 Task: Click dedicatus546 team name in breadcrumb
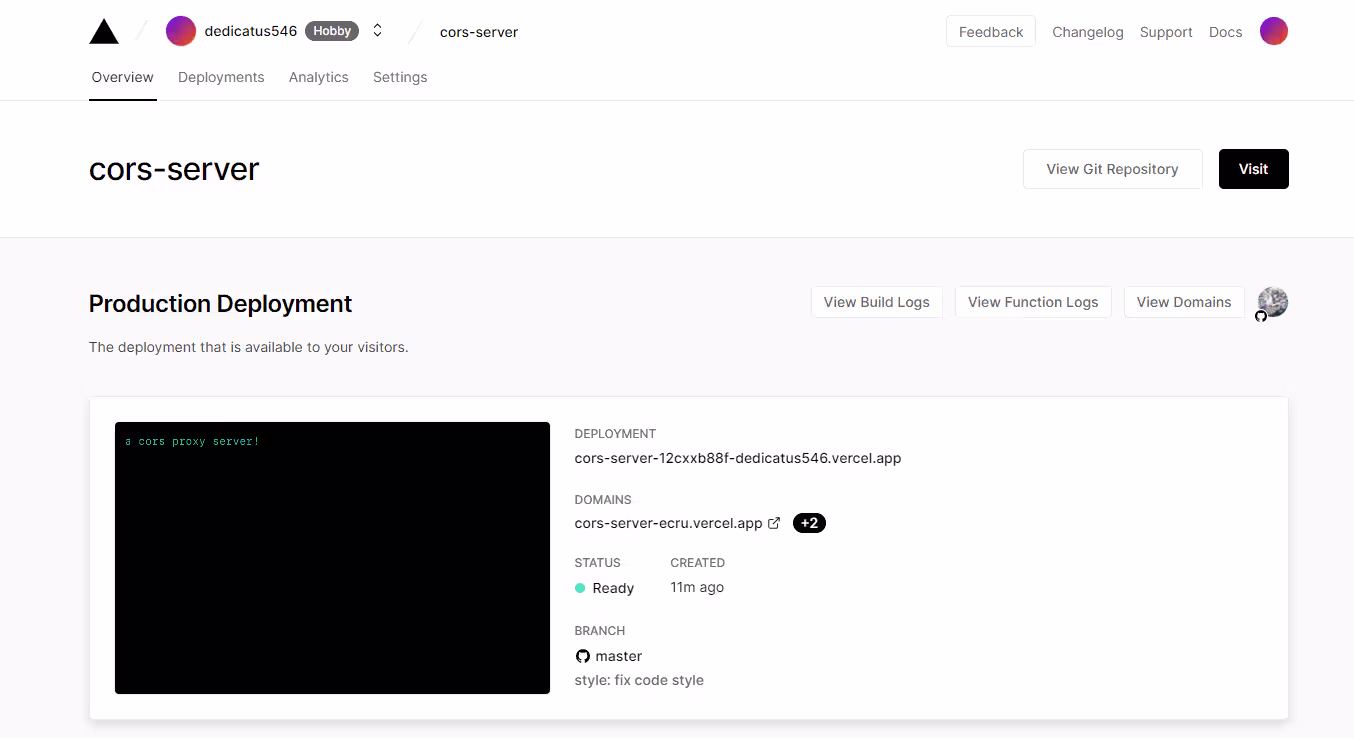[251, 31]
